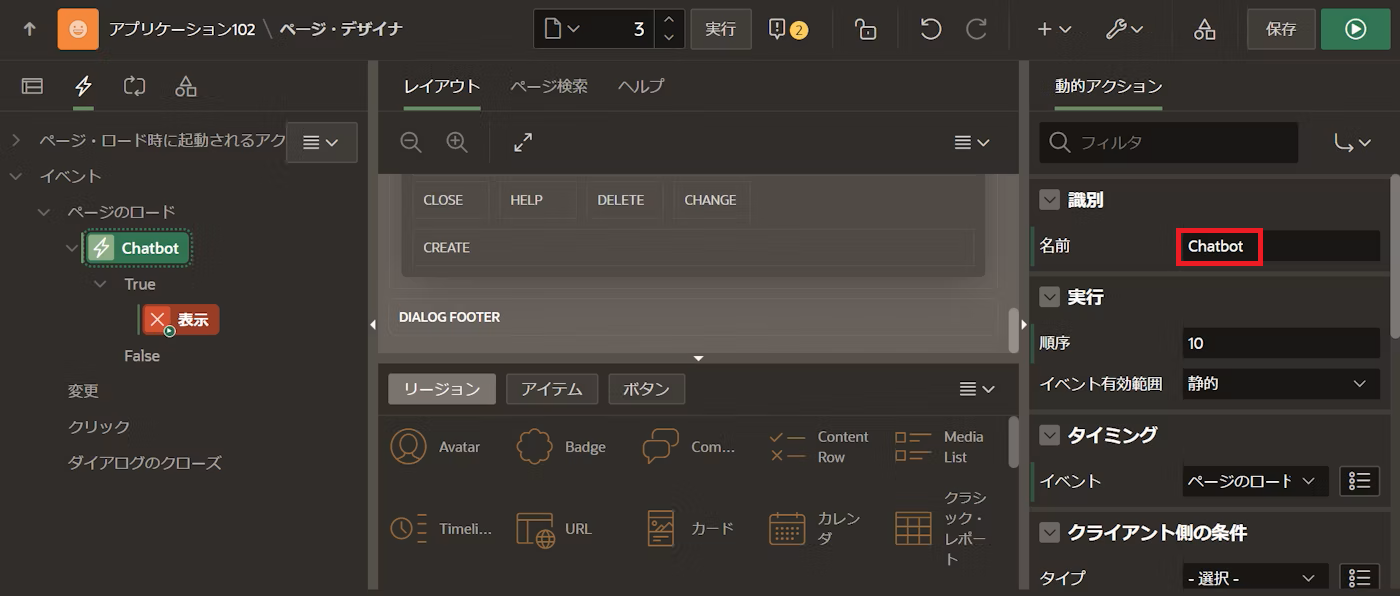Click the Sequence field with 10

click(x=1281, y=343)
